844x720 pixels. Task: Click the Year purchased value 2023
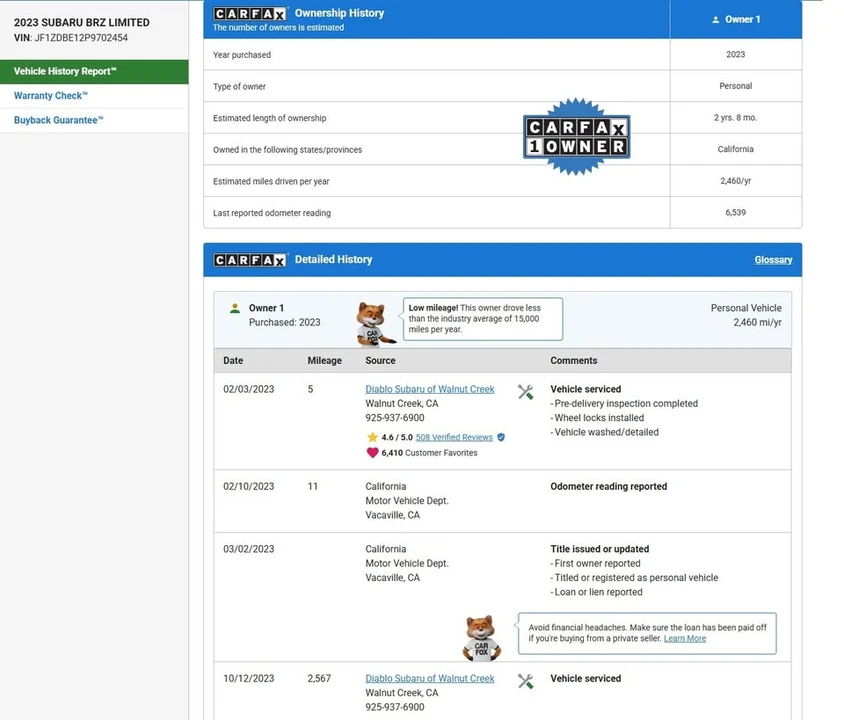pyautogui.click(x=735, y=54)
